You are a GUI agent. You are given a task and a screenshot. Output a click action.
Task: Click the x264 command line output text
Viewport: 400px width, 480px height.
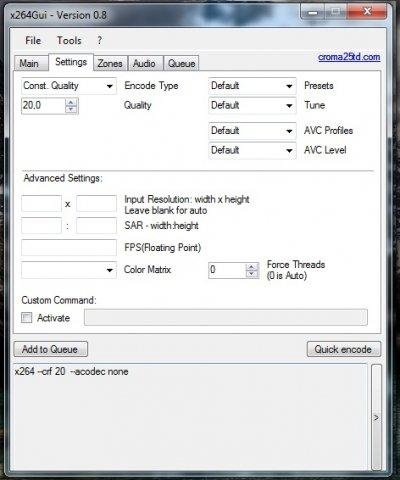pyautogui.click(x=72, y=372)
